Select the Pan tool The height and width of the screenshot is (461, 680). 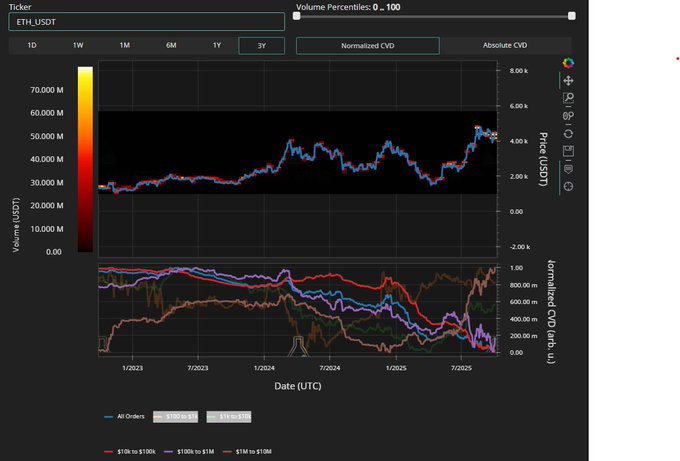(x=568, y=81)
